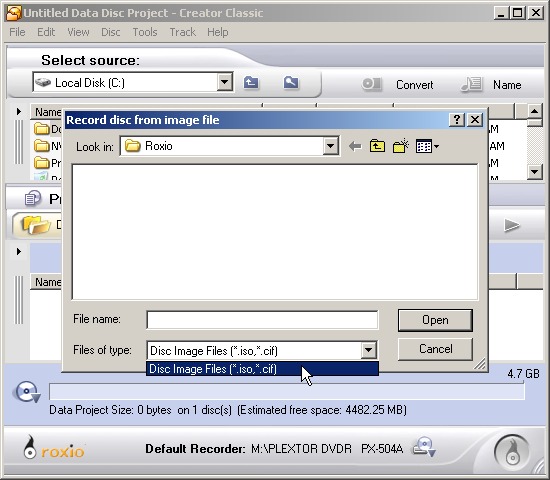Select Disc Image Files option in dropdown list
The image size is (550, 480).
262,369
